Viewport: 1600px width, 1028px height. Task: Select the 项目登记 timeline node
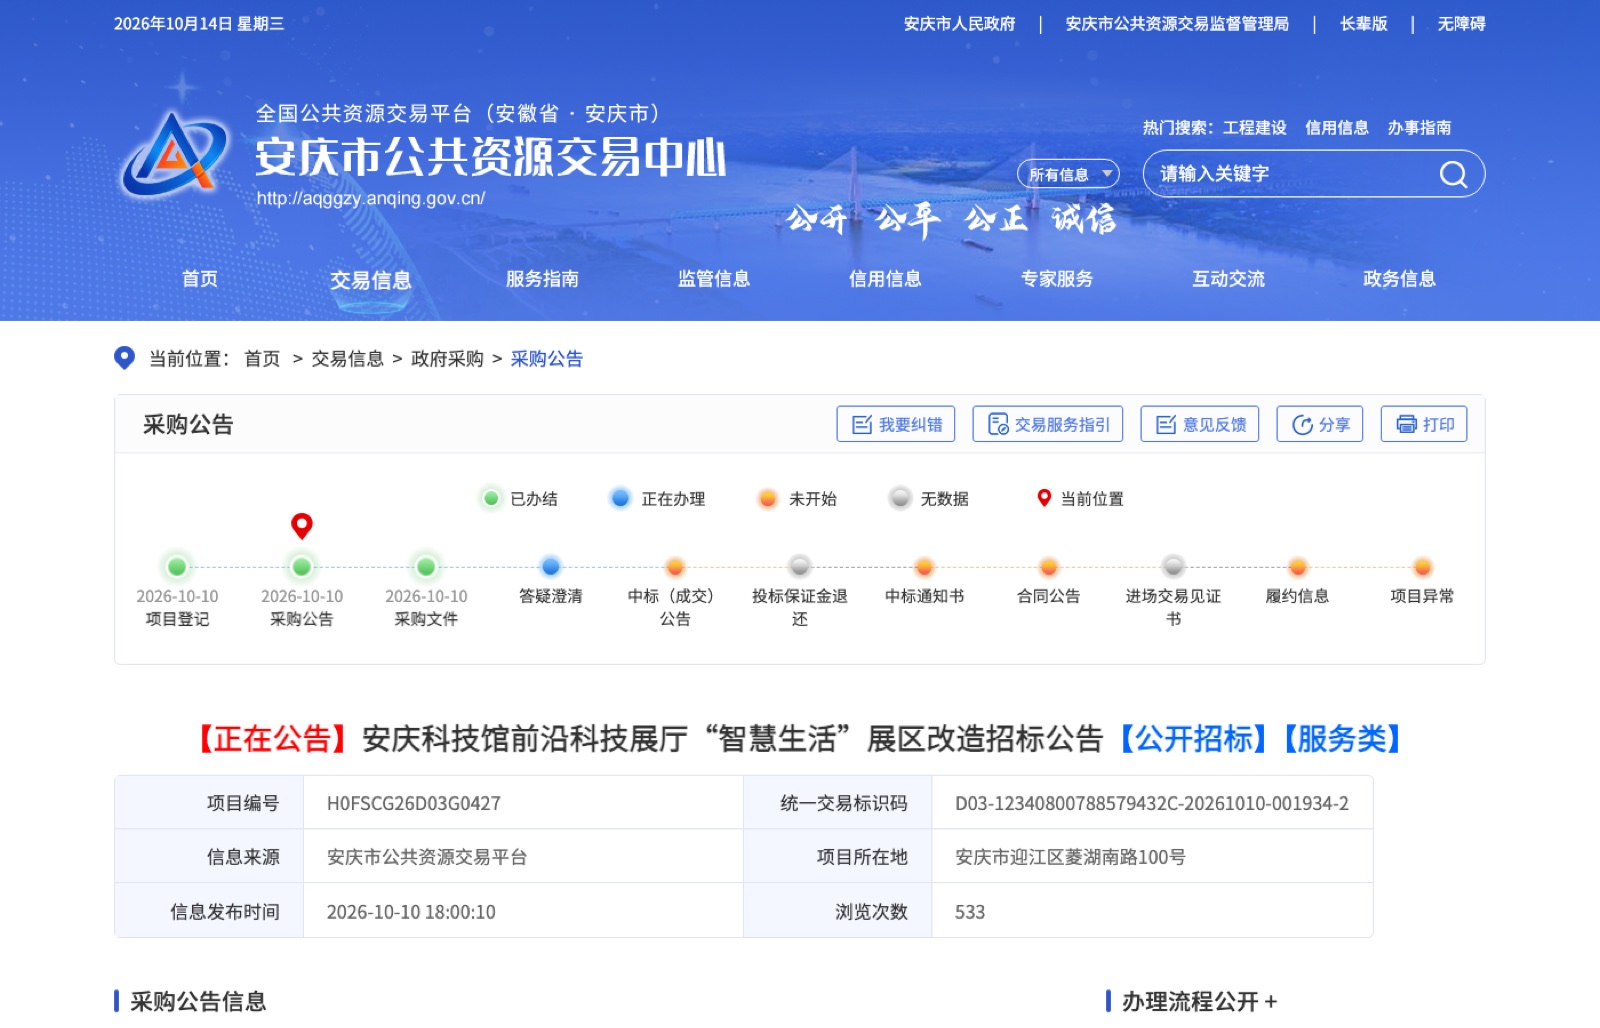177,567
